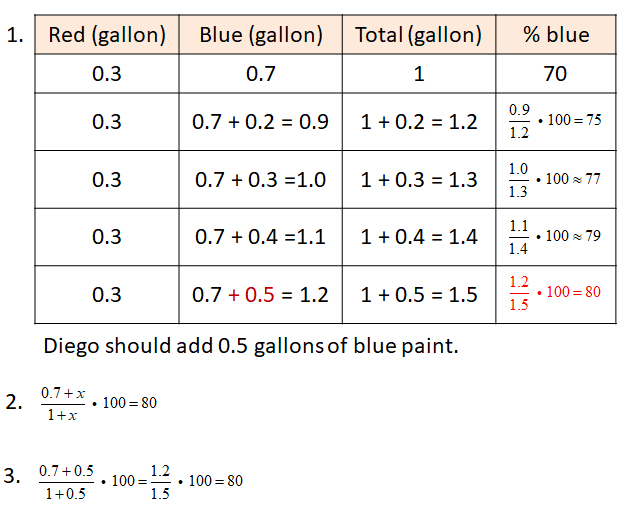This screenshot has height=513, width=628.
Task: Click the "0.7 + 0.3 = 1.0" cell
Action: tap(261, 180)
